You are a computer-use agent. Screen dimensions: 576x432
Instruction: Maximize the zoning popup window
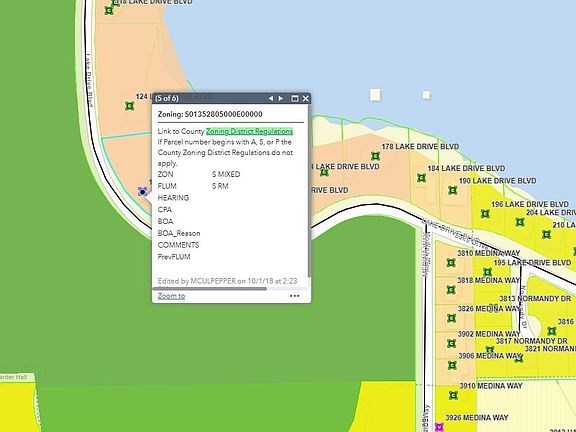295,98
